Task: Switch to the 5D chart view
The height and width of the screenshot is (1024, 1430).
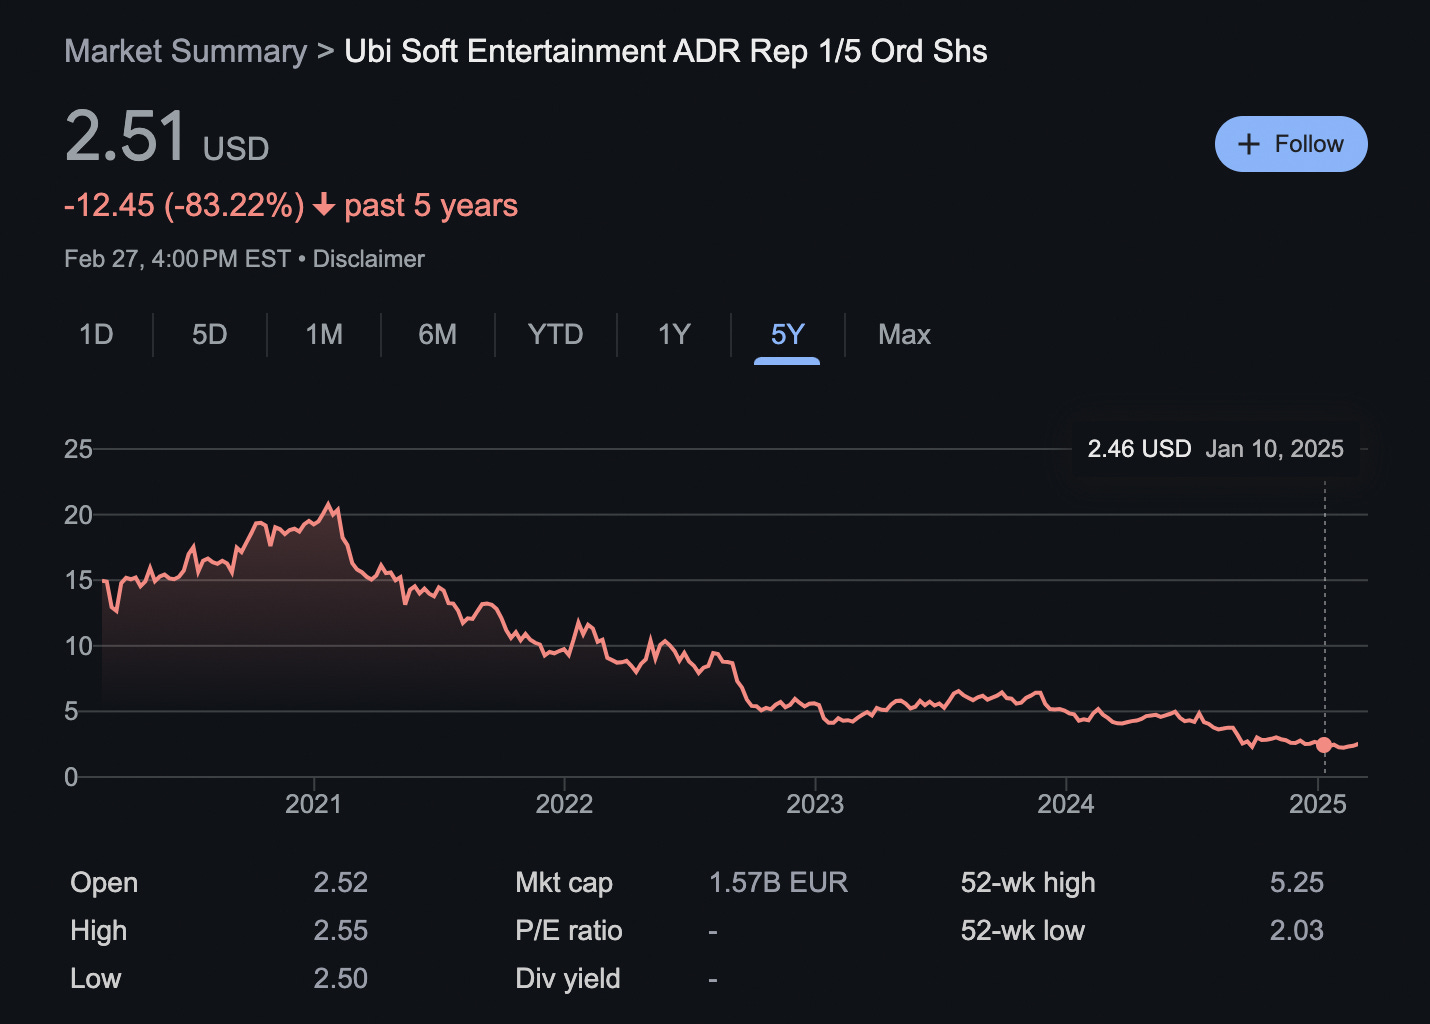Action: [x=209, y=335]
